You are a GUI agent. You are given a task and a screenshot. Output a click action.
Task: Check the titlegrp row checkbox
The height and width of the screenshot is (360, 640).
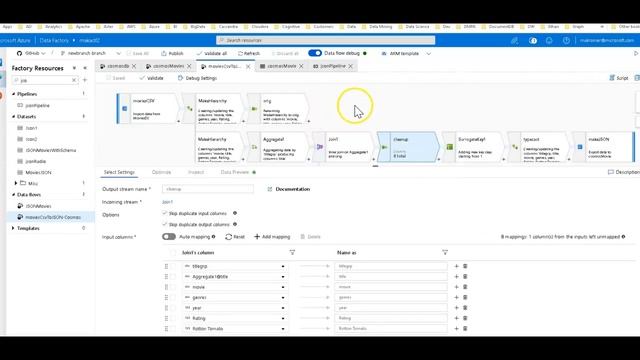pos(173,266)
